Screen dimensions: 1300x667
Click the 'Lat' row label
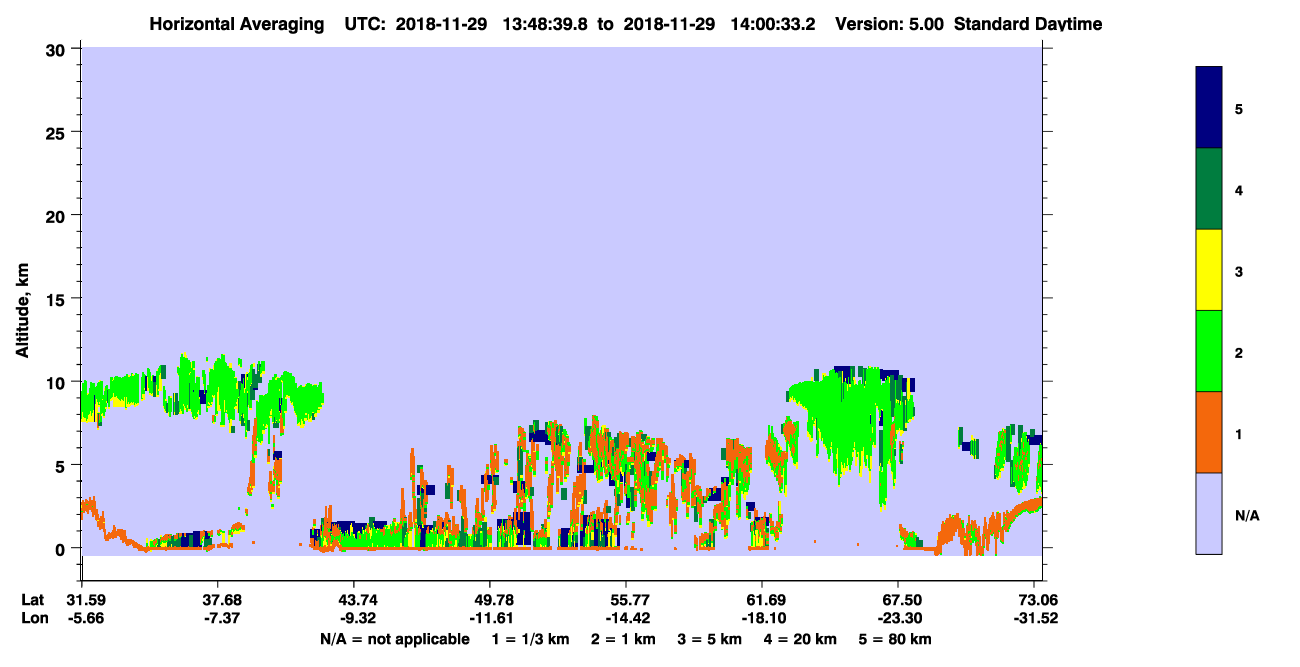pos(32,600)
